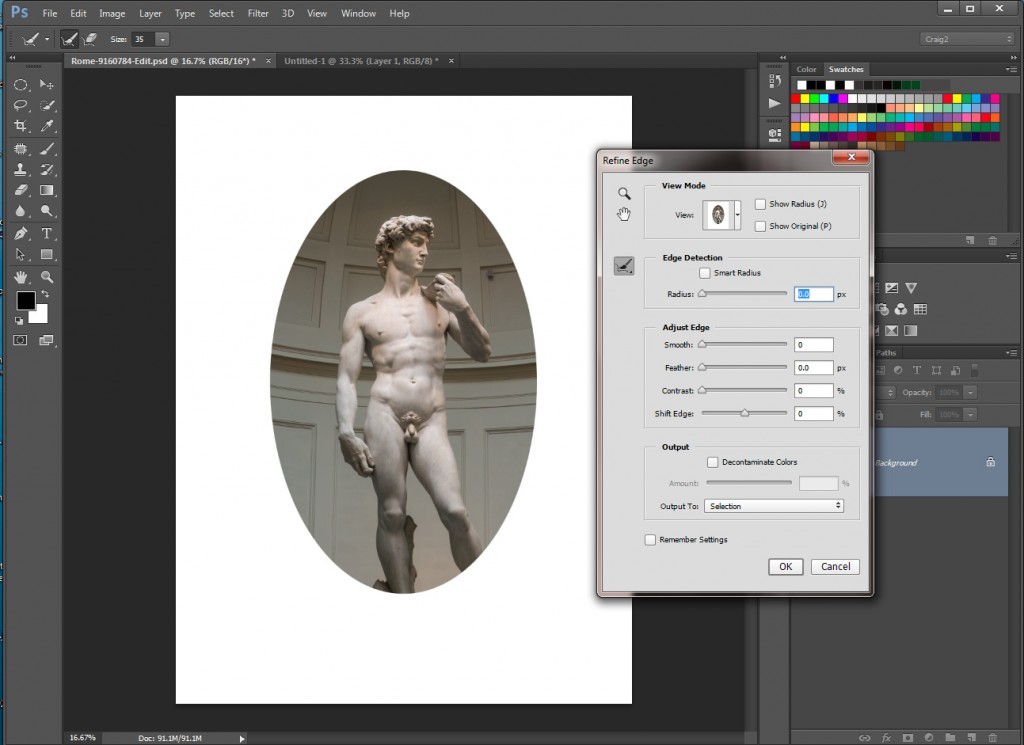
Task: Swap foreground and background colors
Action: click(x=45, y=294)
